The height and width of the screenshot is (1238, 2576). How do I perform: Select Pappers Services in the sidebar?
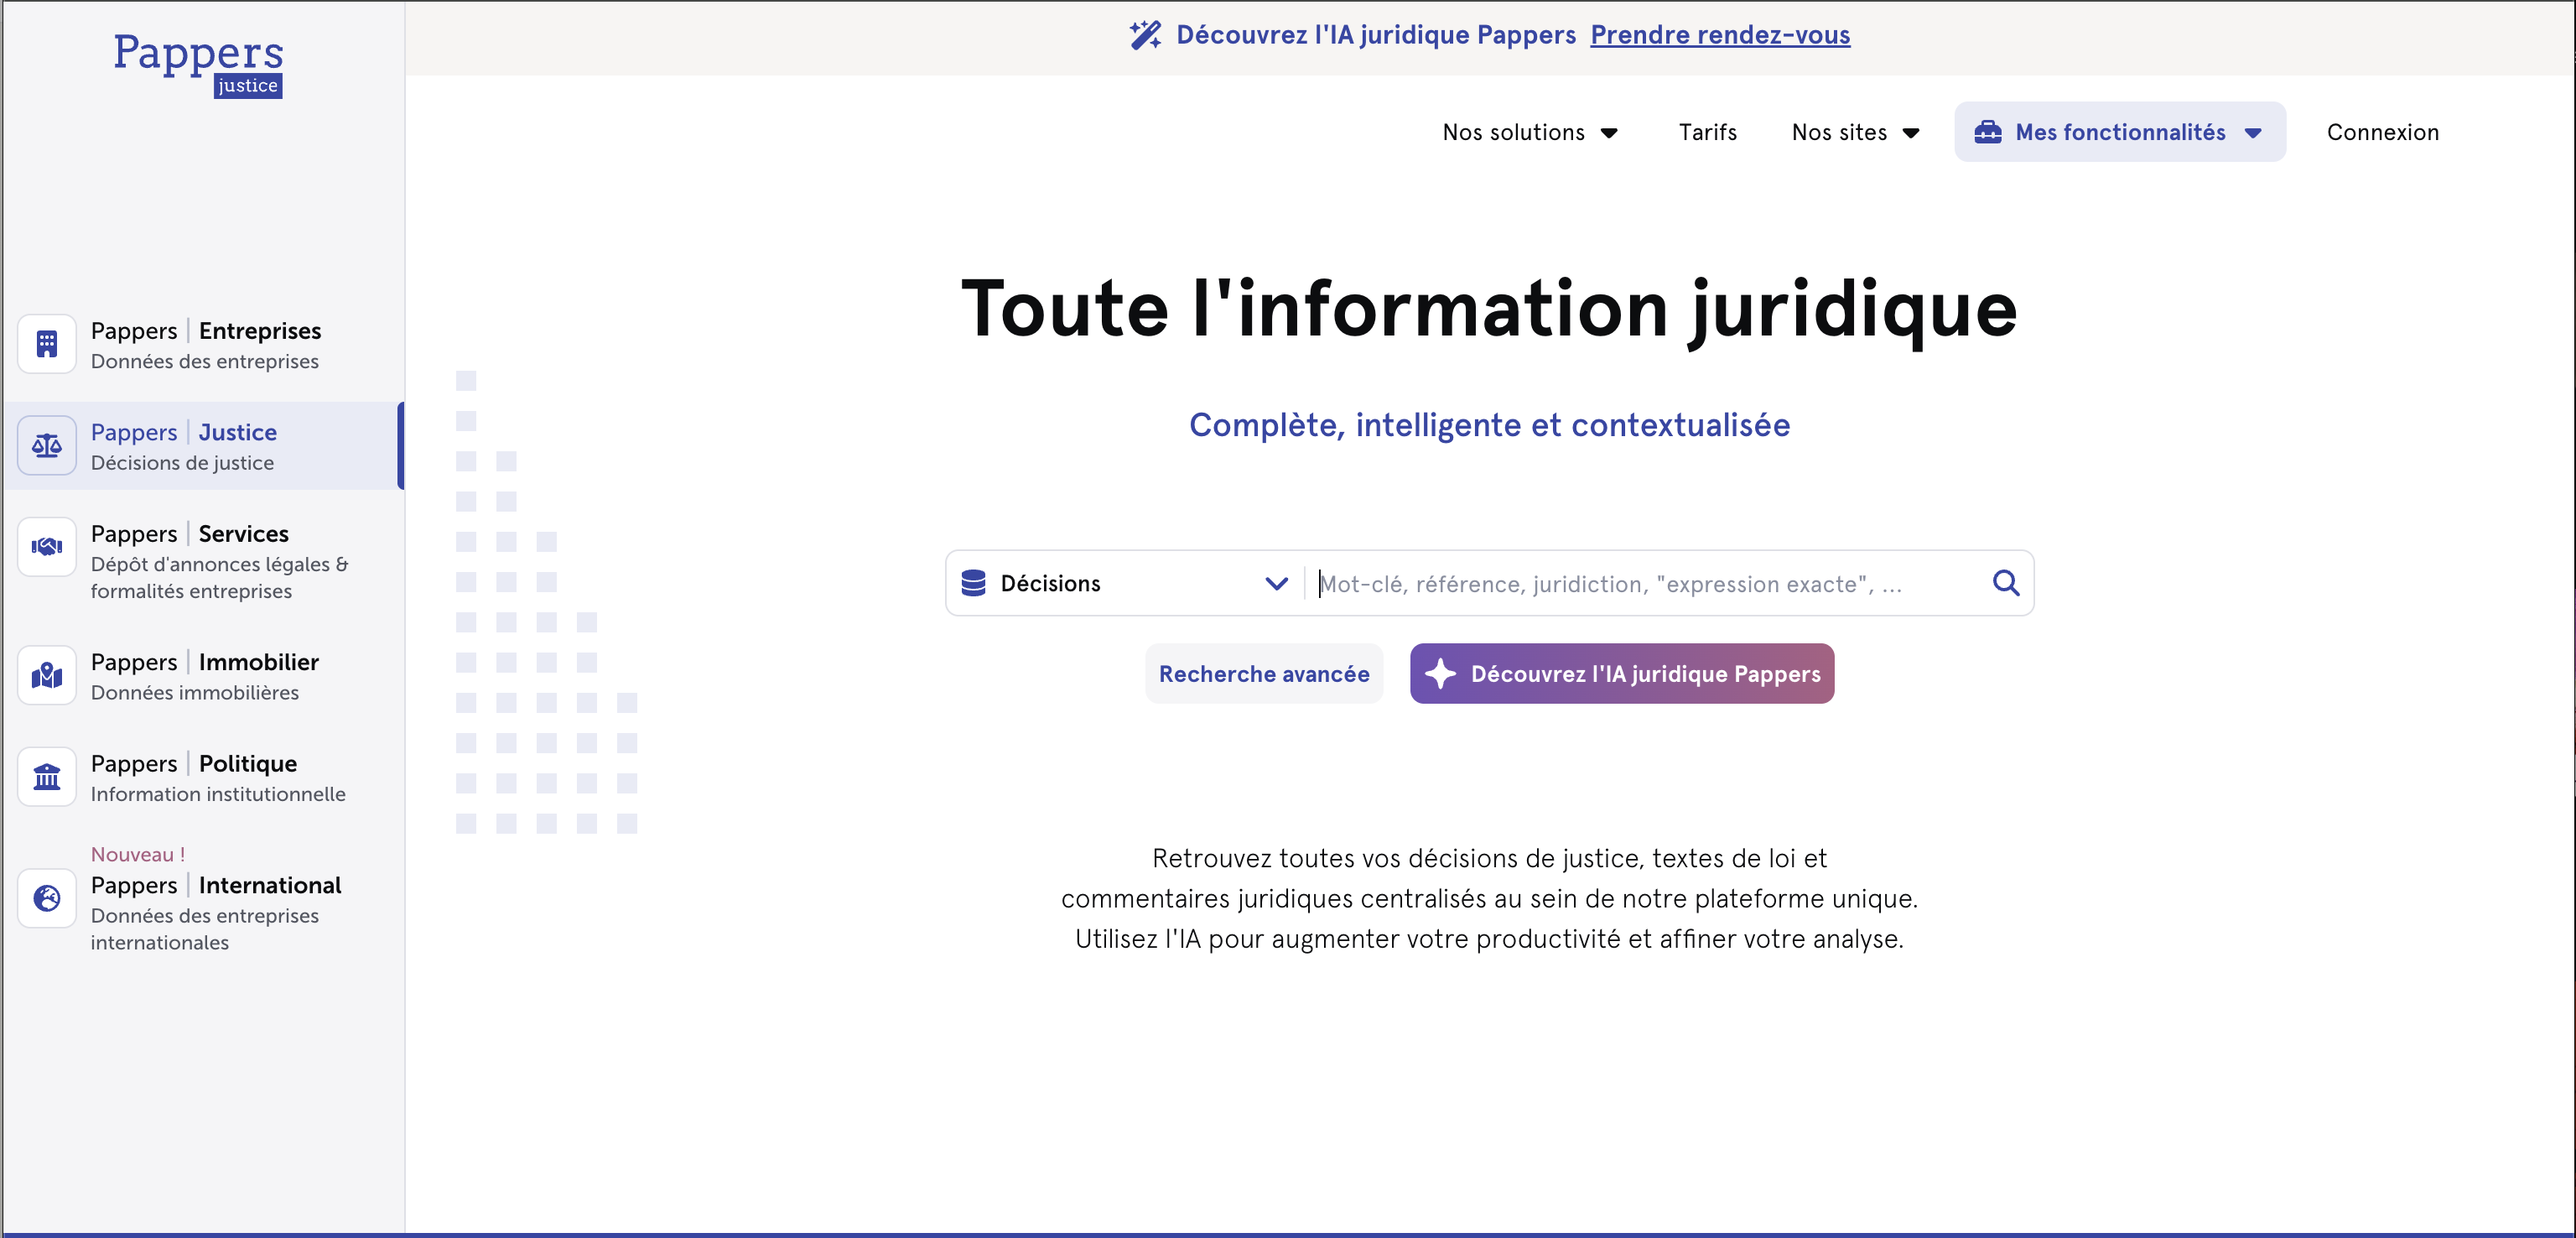click(202, 560)
